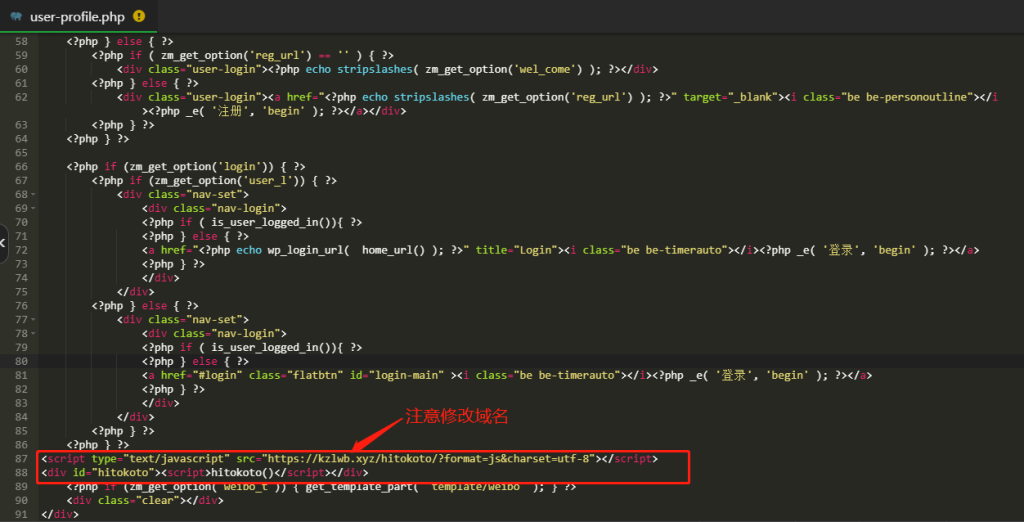Click the yellow warning icon on the tab
Viewport: 1024px width, 522px height.
pos(138,16)
